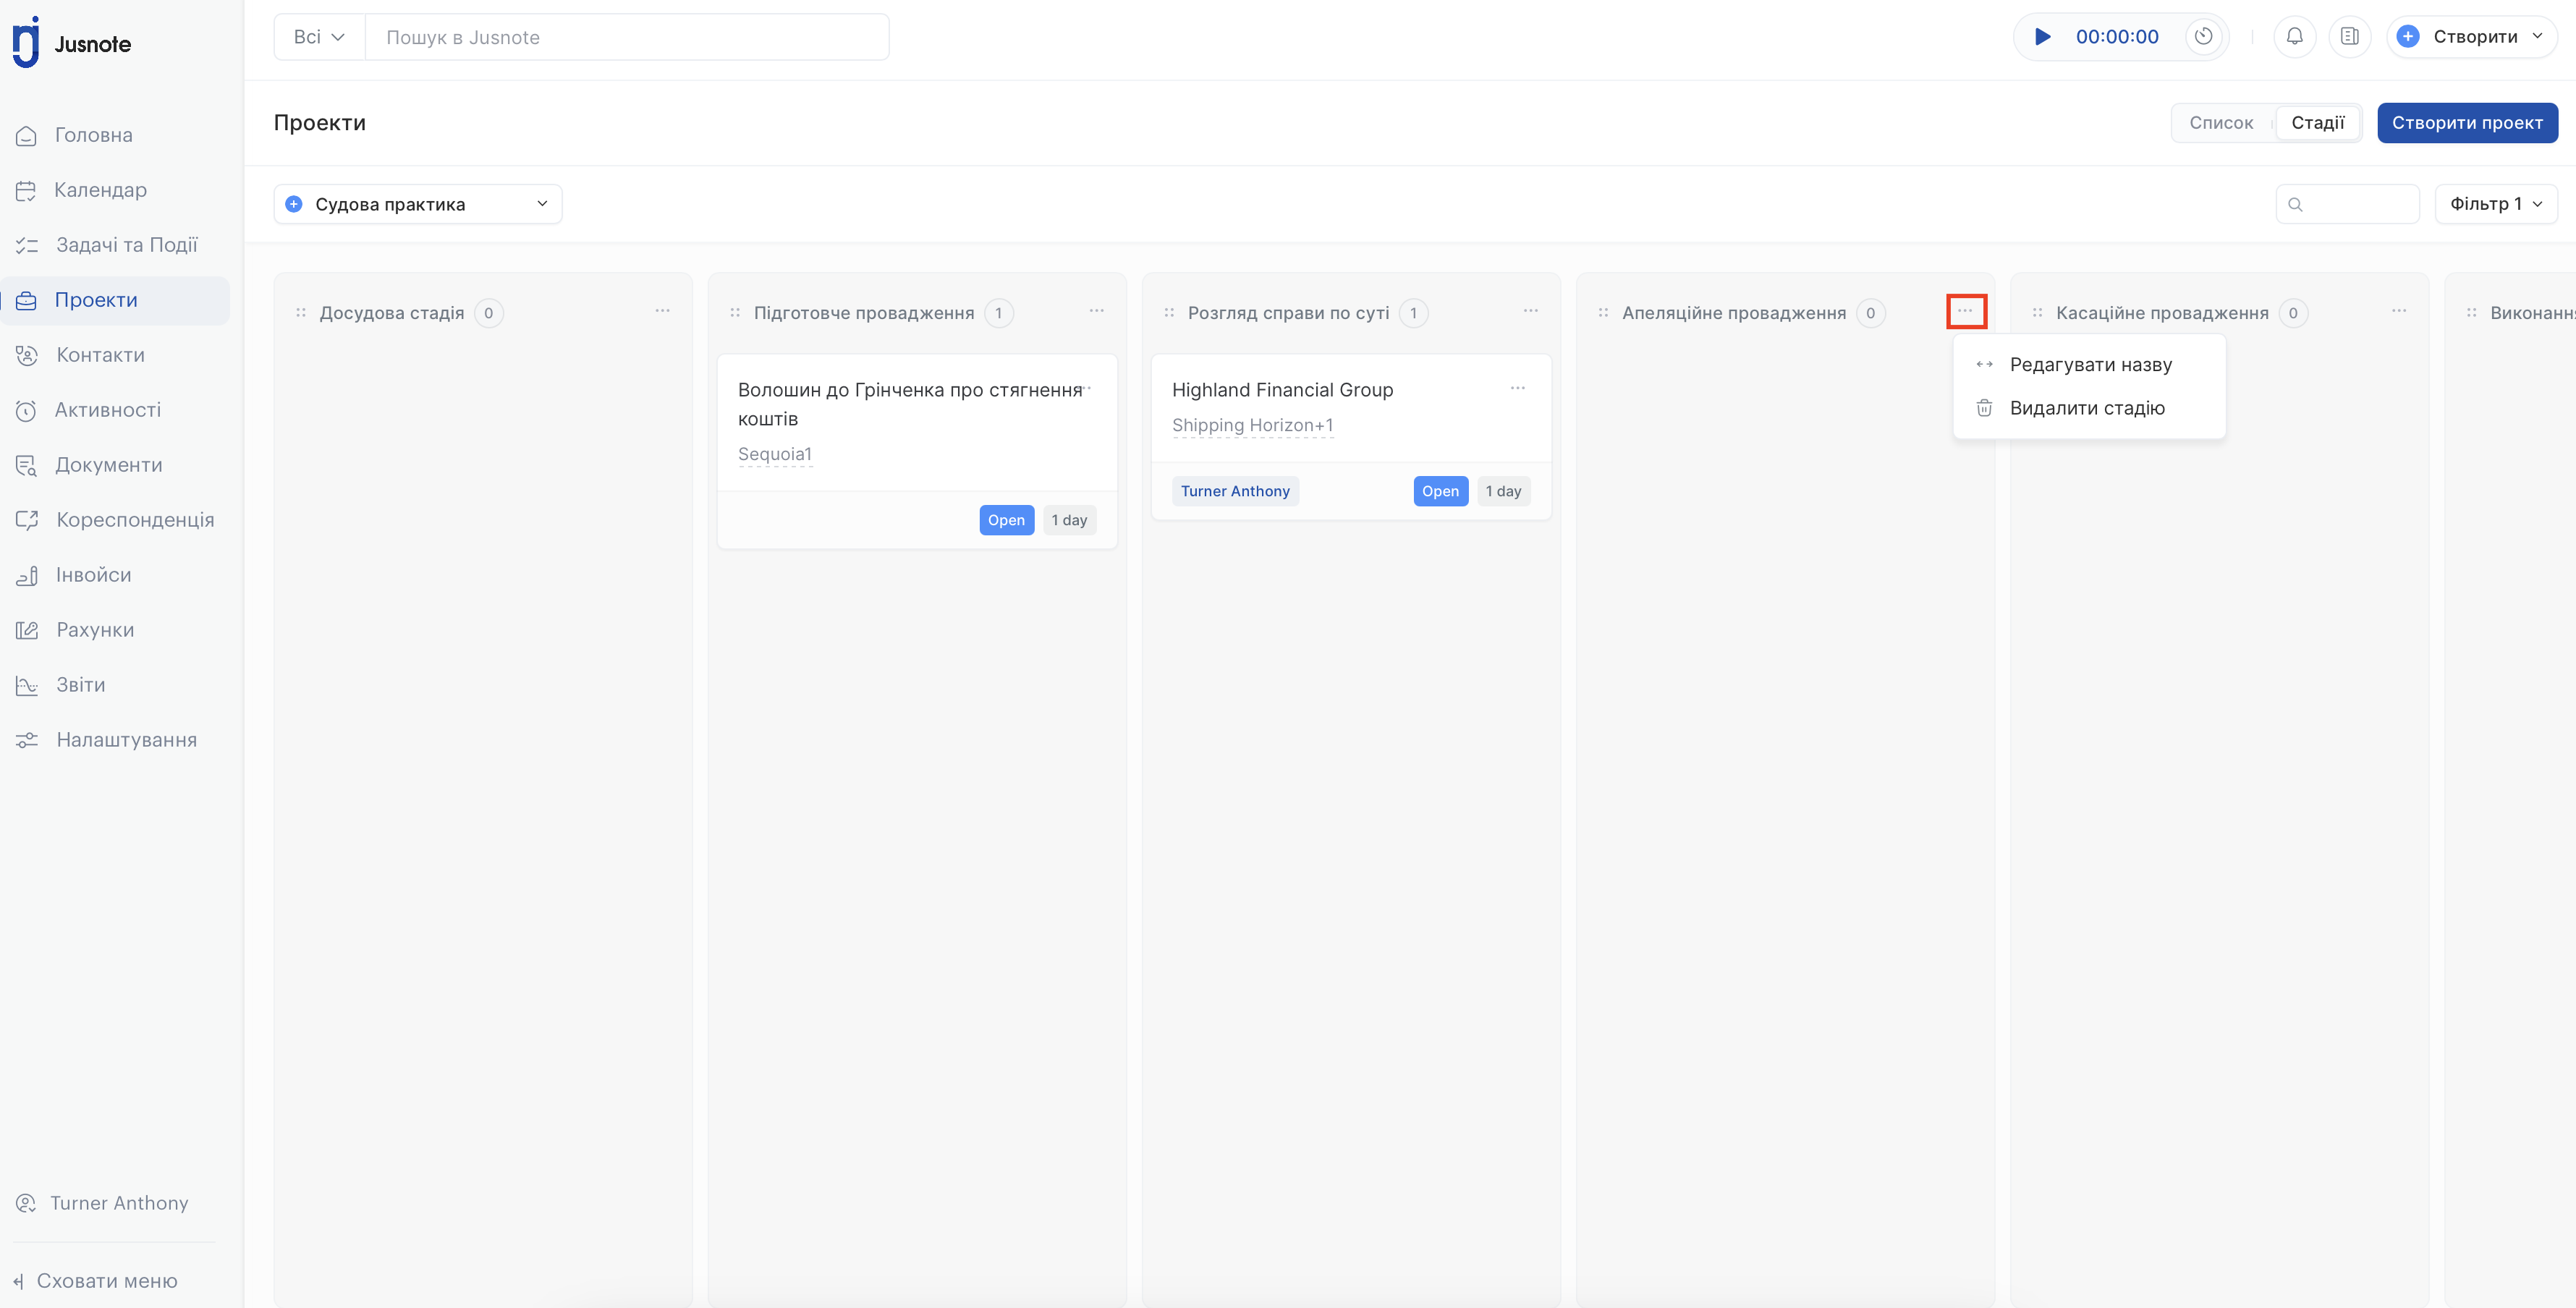Image resolution: width=2576 pixels, height=1308 pixels.
Task: Click Open status on Волошин card
Action: click(1006, 520)
